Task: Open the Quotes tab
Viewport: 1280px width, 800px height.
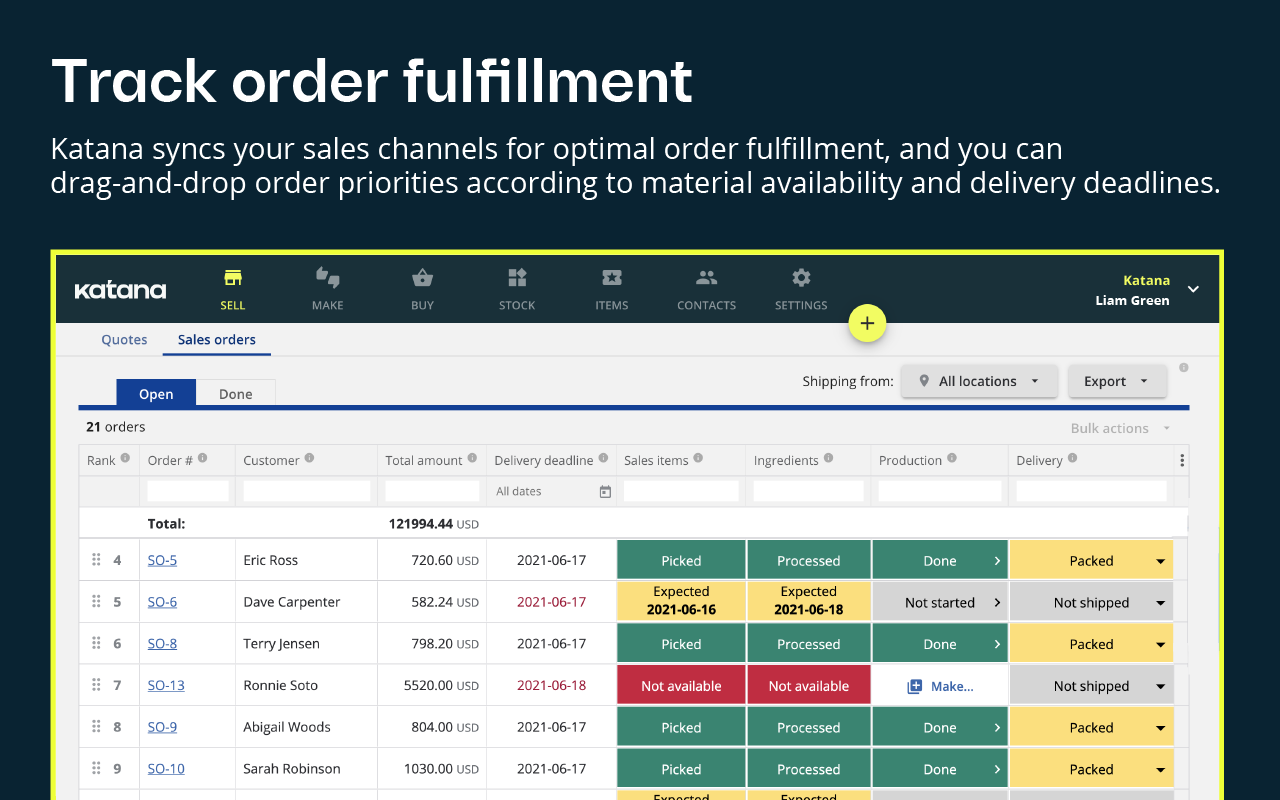Action: pos(124,340)
